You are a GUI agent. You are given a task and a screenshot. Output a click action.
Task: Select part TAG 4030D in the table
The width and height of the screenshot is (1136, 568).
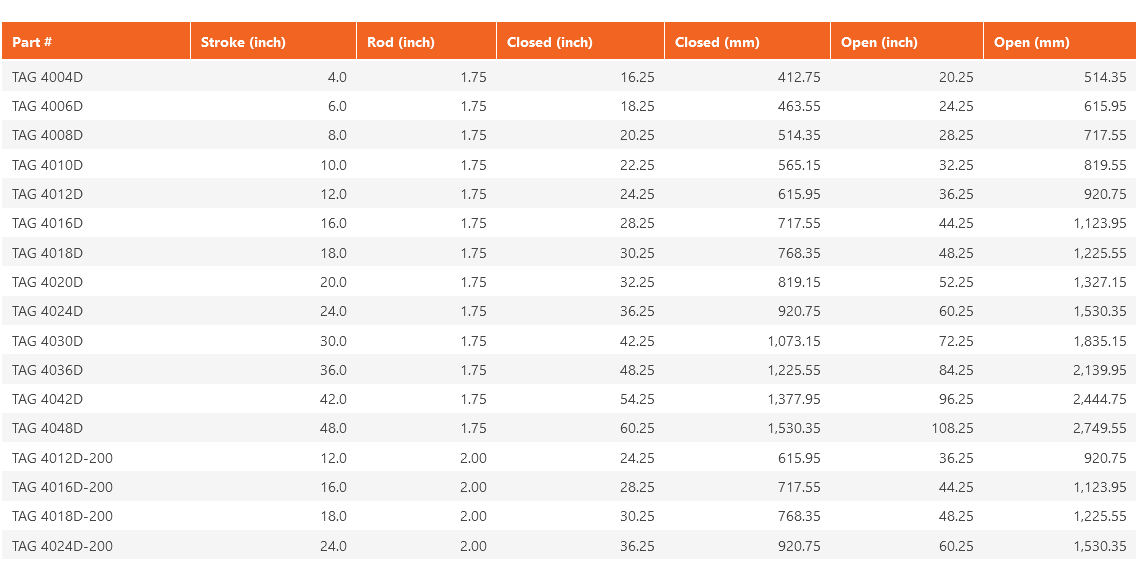point(47,341)
